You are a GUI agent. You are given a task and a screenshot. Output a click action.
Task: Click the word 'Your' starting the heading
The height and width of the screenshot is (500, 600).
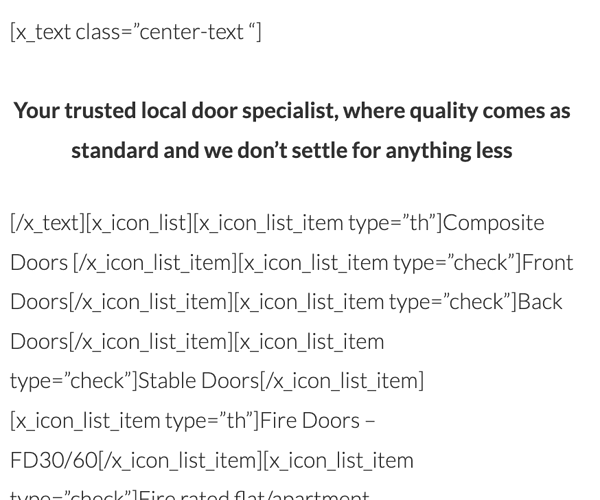point(35,111)
